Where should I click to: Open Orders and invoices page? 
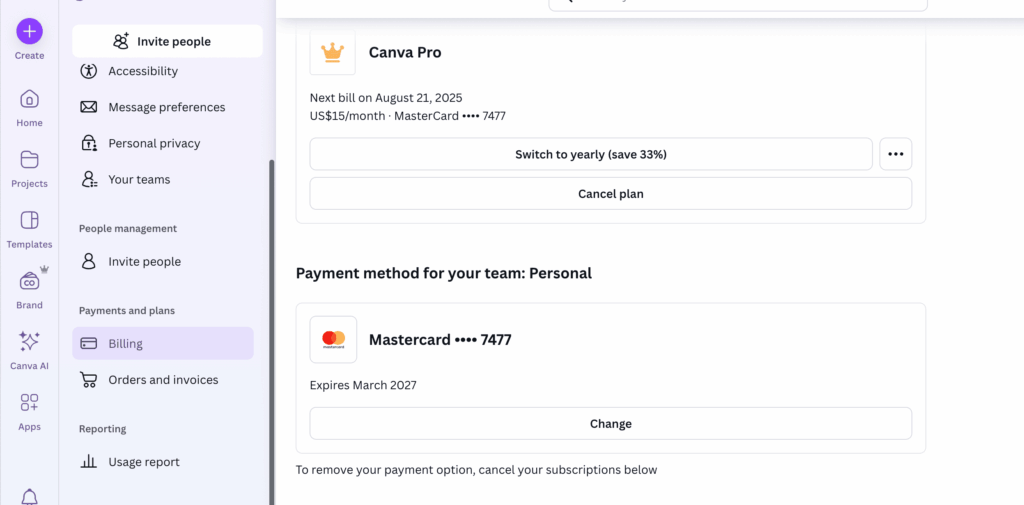(x=163, y=380)
